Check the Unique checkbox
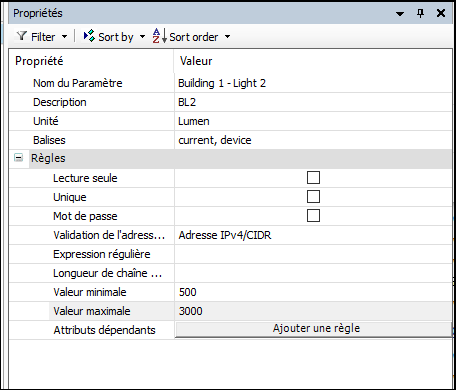The image size is (456, 390). 313,197
